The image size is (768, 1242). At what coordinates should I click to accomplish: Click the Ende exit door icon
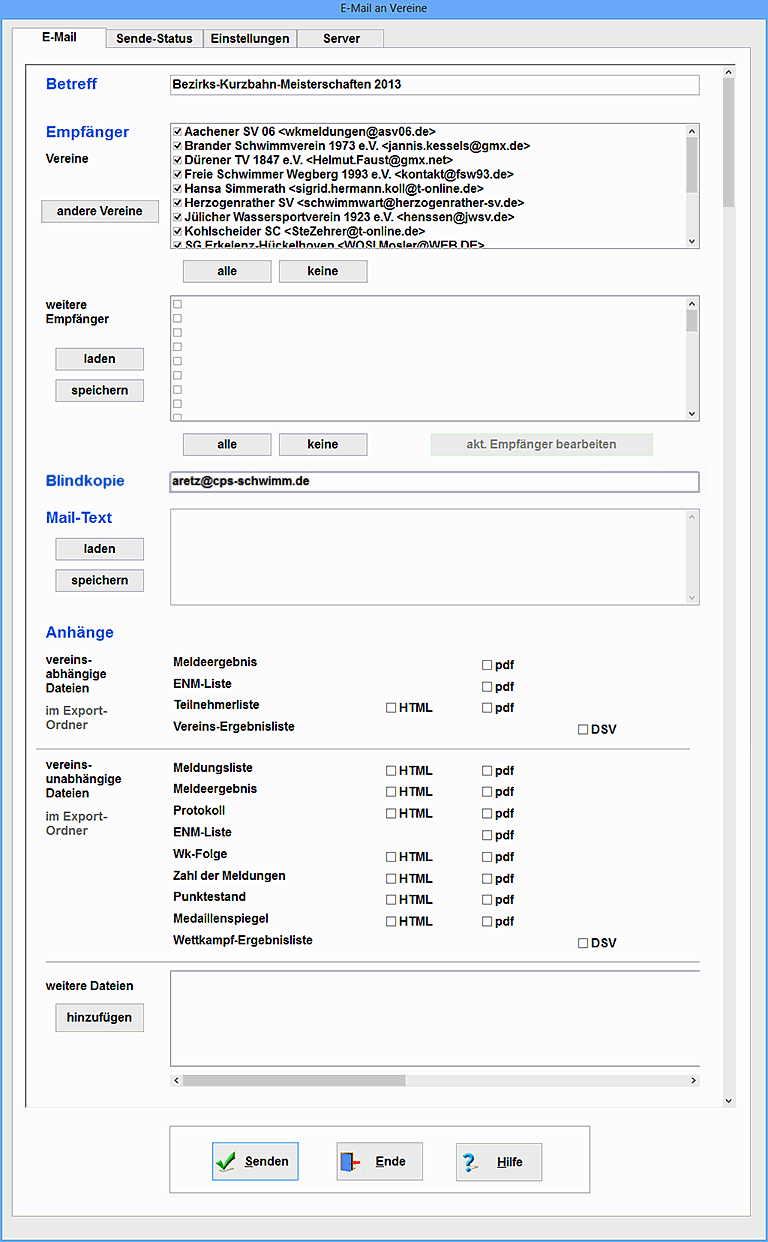tap(349, 1162)
